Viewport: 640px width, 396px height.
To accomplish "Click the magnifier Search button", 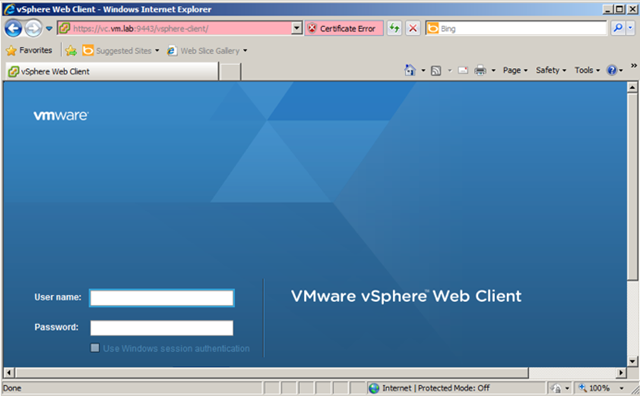I will click(618, 28).
